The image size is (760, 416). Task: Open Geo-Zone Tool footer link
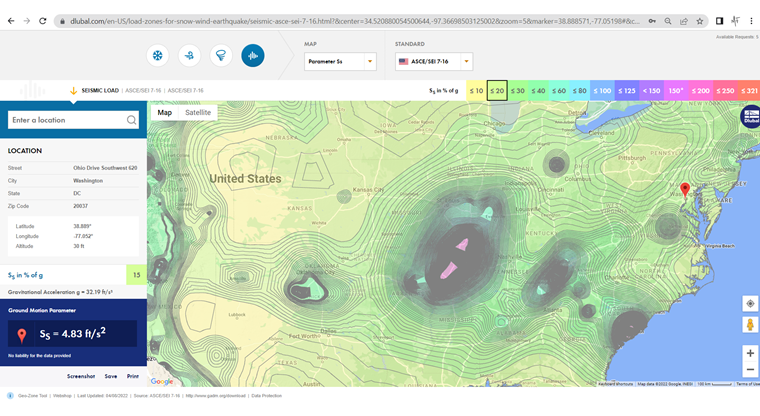click(32, 396)
